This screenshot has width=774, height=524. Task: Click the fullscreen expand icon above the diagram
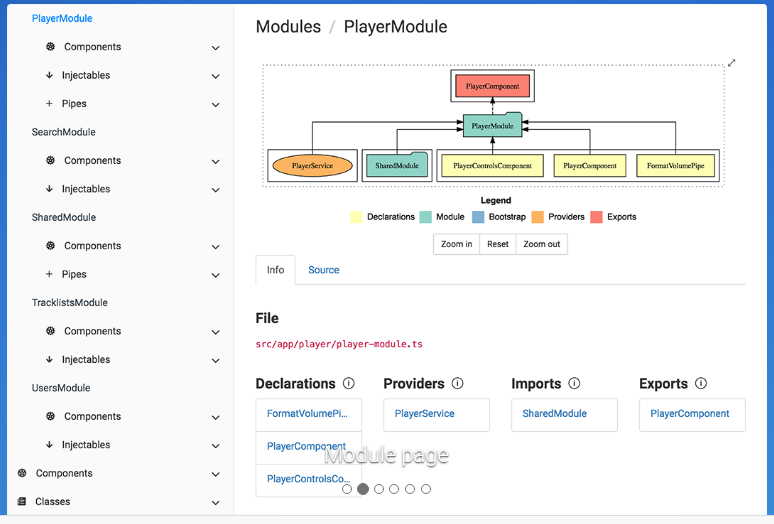[731, 63]
